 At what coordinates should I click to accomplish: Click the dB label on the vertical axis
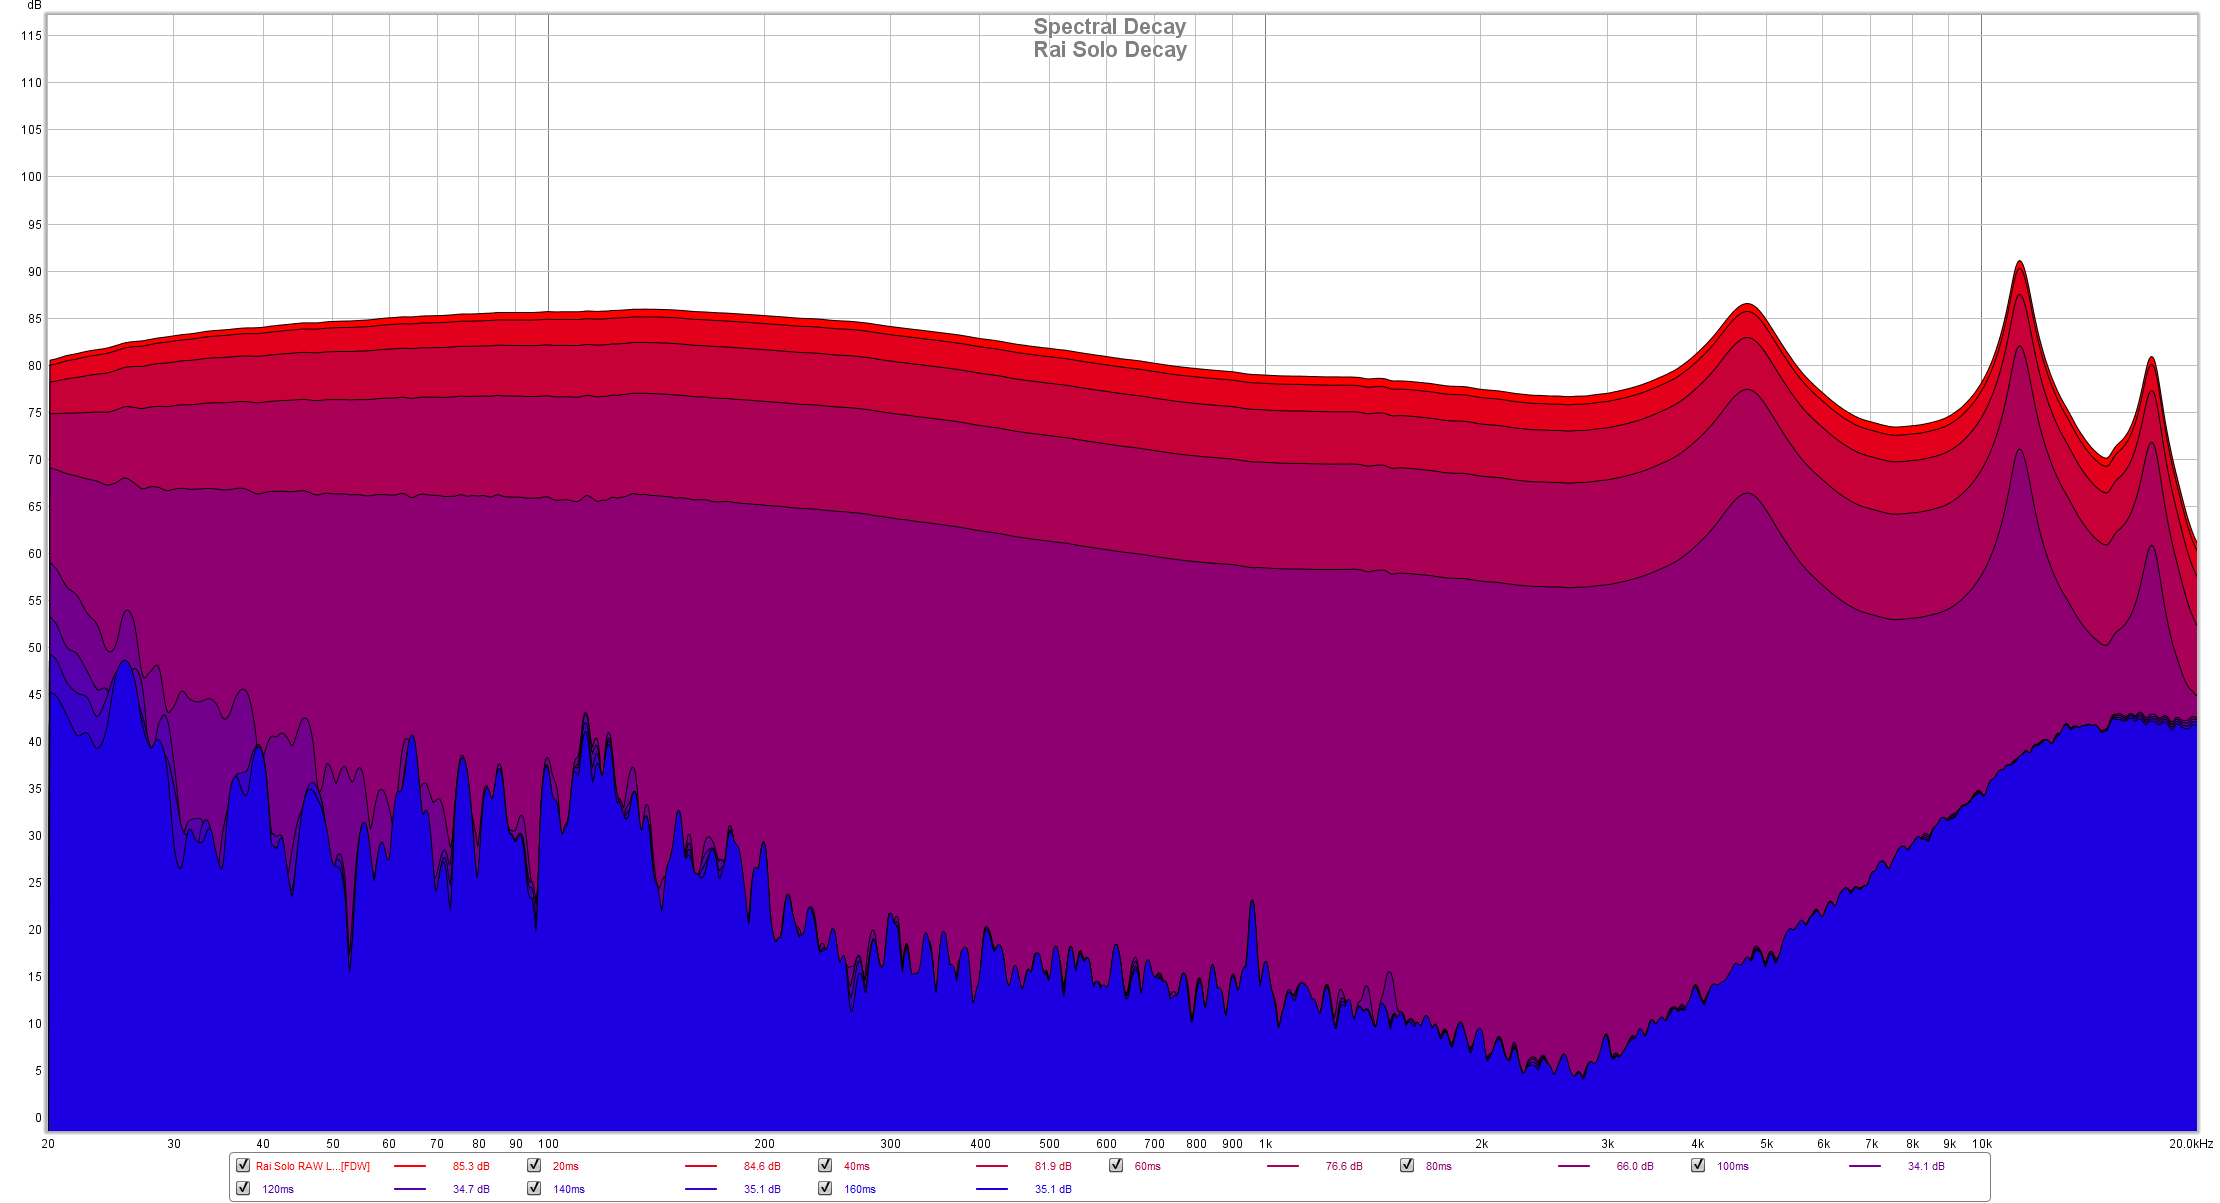[x=34, y=6]
